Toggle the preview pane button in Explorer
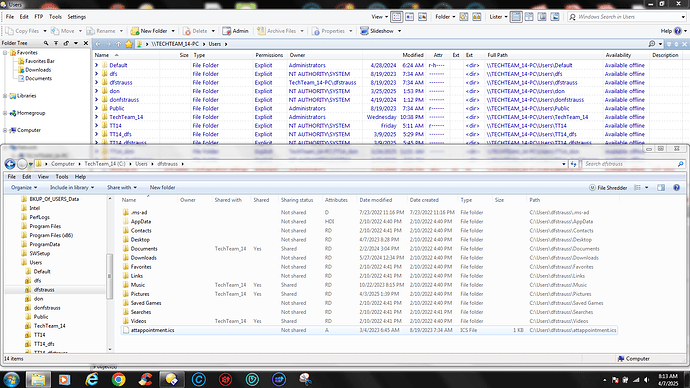This screenshot has width=690, height=388. click(661, 188)
